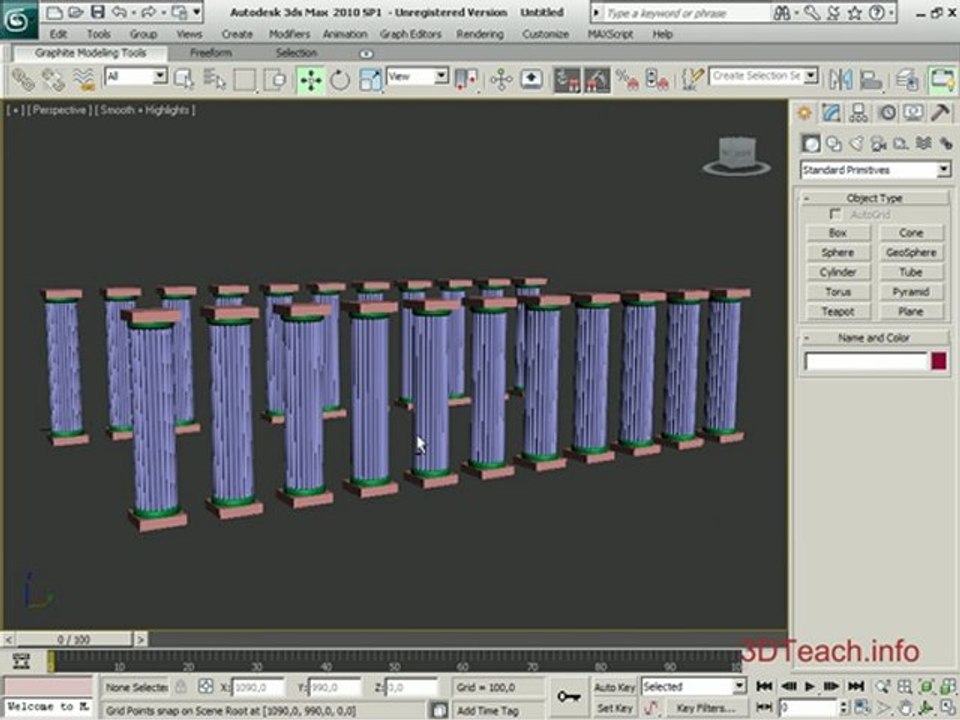The image size is (960, 720).
Task: Activate the Select and Rotate tool
Action: [x=340, y=80]
